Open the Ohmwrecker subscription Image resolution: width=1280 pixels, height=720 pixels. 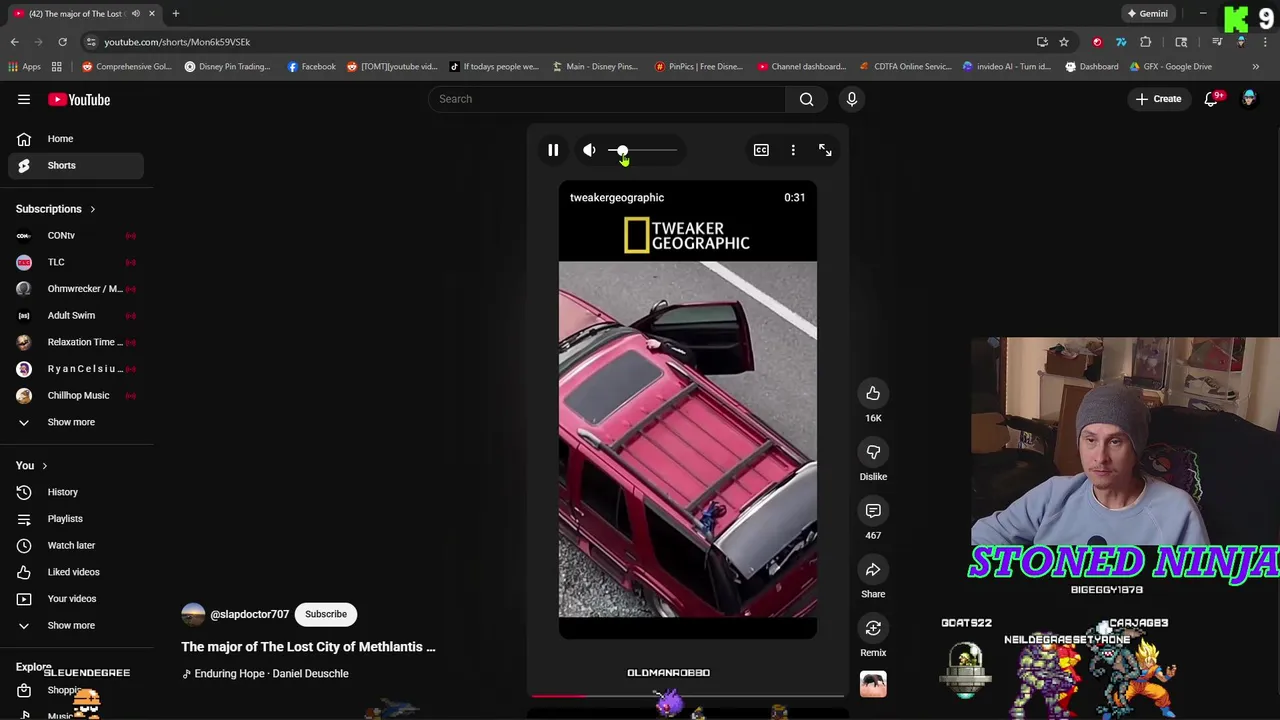[x=76, y=289]
